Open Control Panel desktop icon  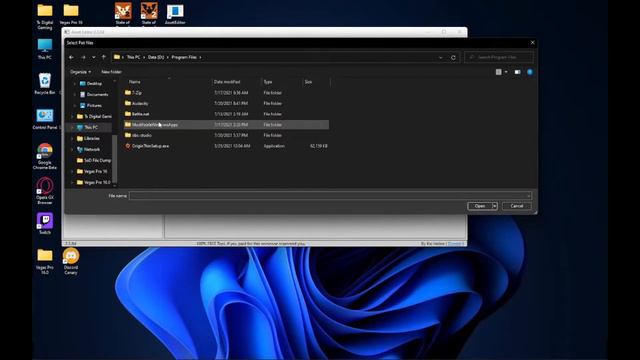tap(45, 119)
